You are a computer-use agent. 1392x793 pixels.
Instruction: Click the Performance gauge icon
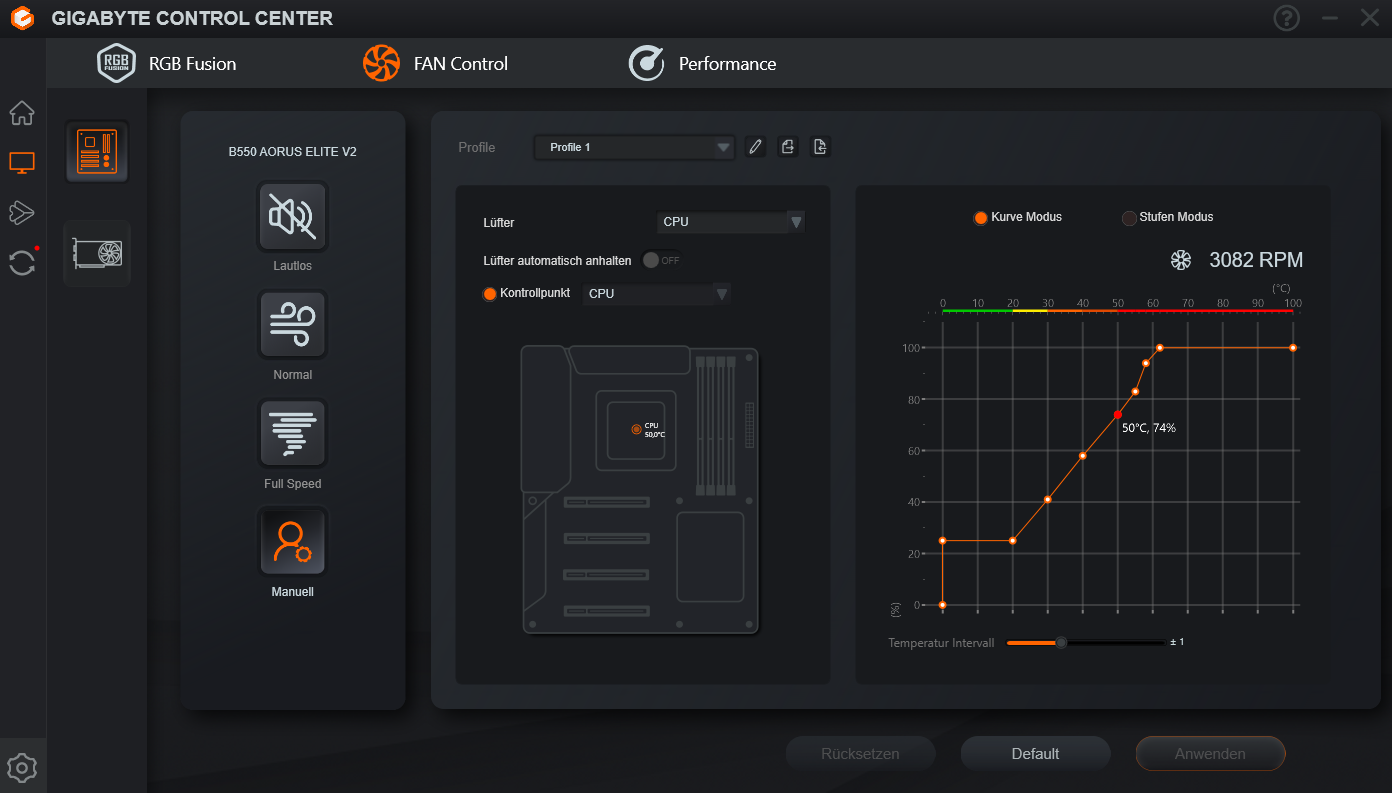tap(646, 63)
